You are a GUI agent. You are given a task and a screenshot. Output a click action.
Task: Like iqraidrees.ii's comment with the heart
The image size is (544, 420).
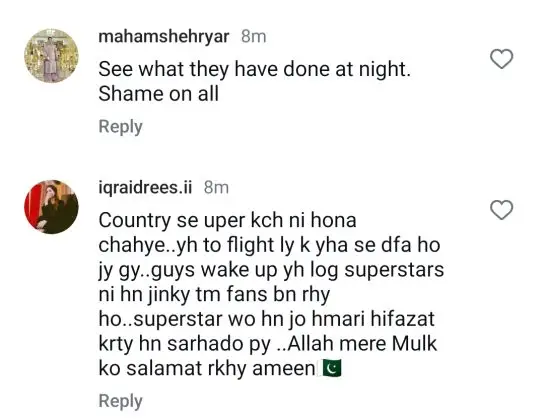[501, 210]
